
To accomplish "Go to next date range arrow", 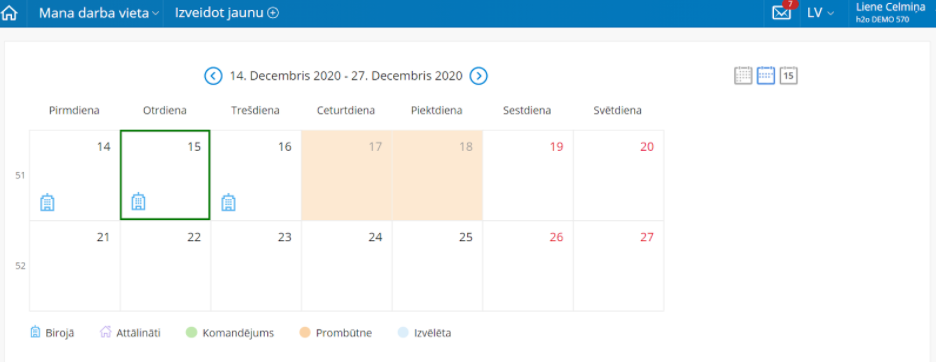I will 478,76.
